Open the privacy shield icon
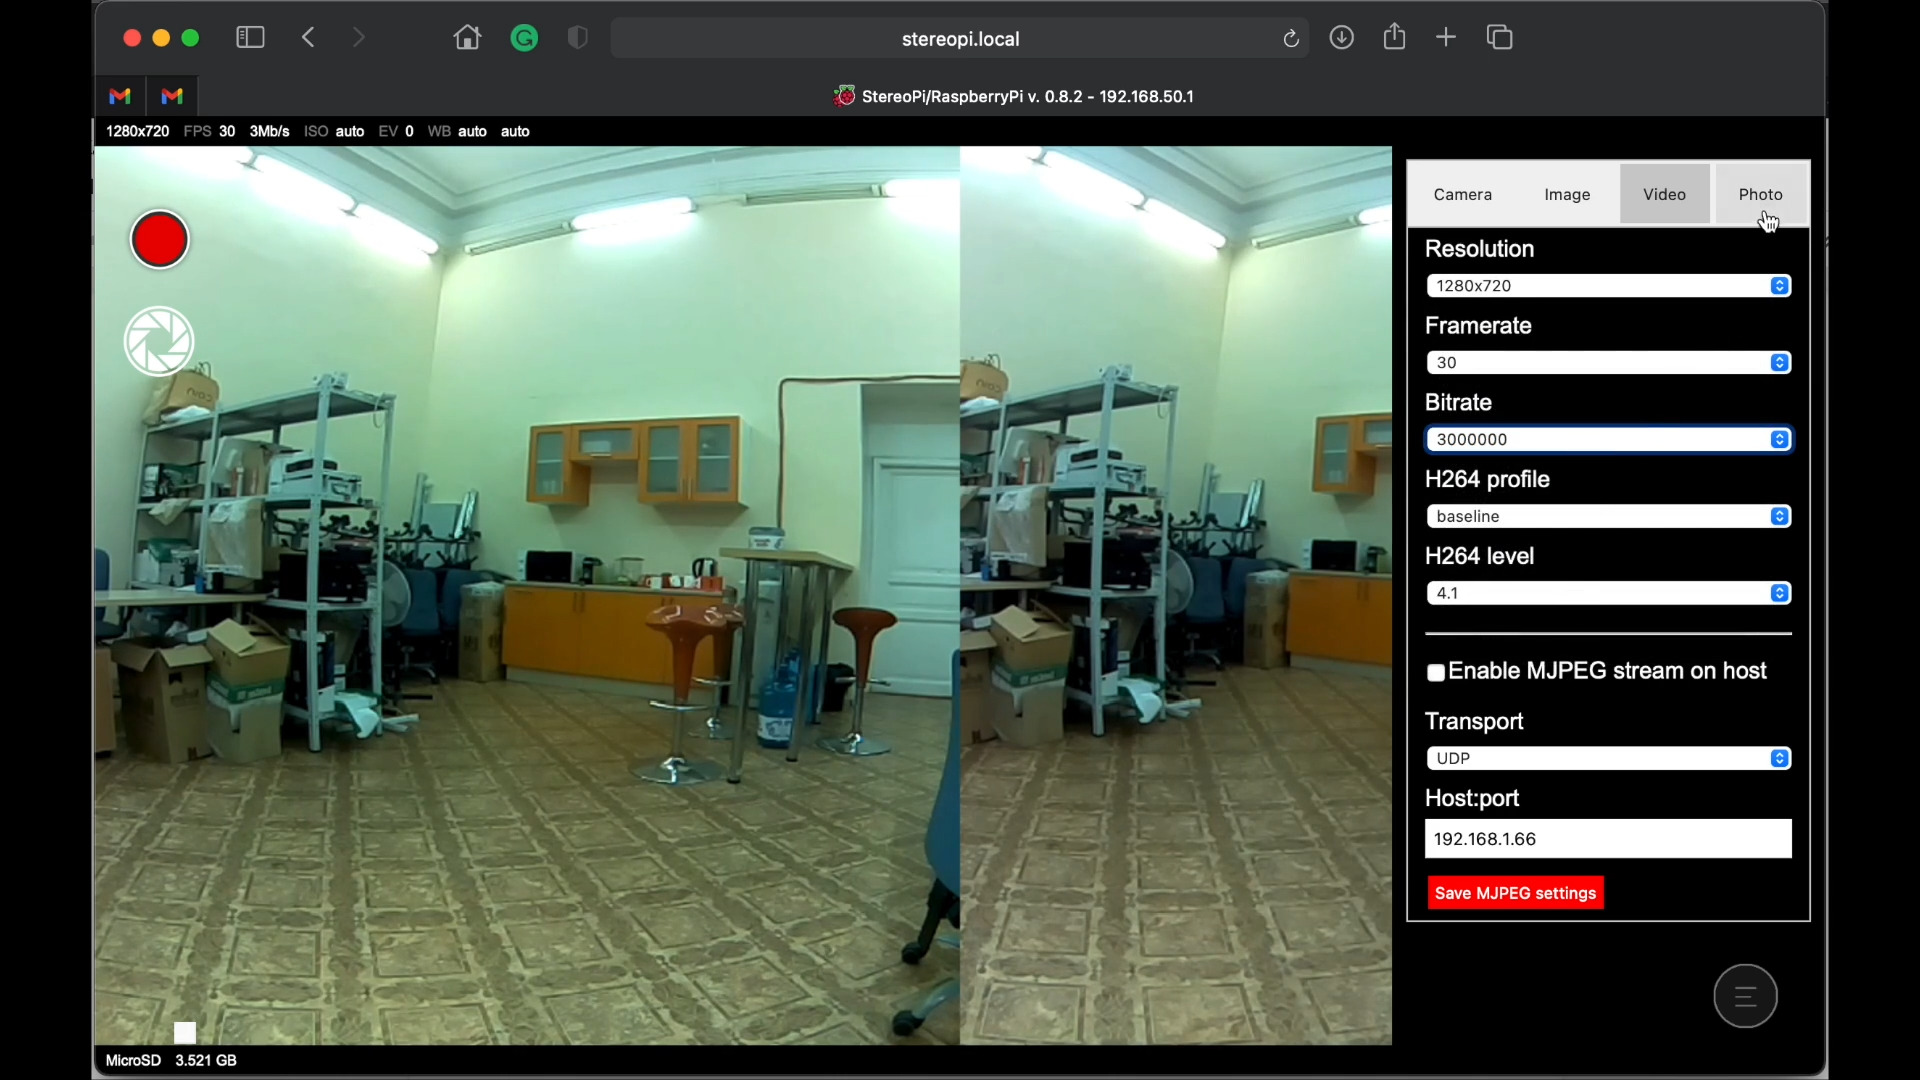The width and height of the screenshot is (1920, 1080). [x=578, y=38]
